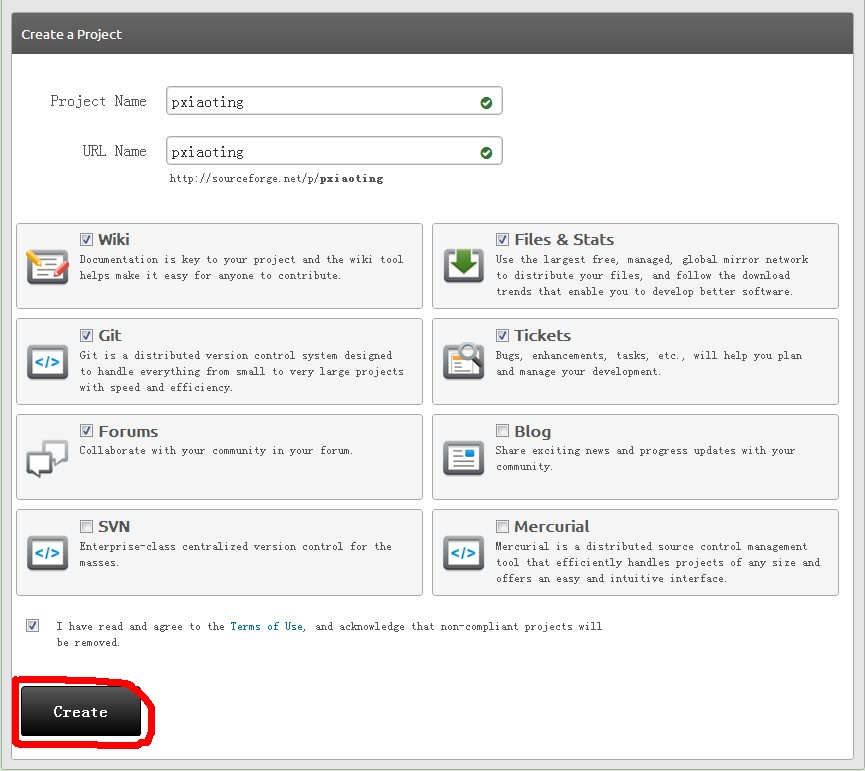Click 'Enterprise-class centralized version control' description
Viewport: 865px width, 771px height.
click(x=236, y=554)
